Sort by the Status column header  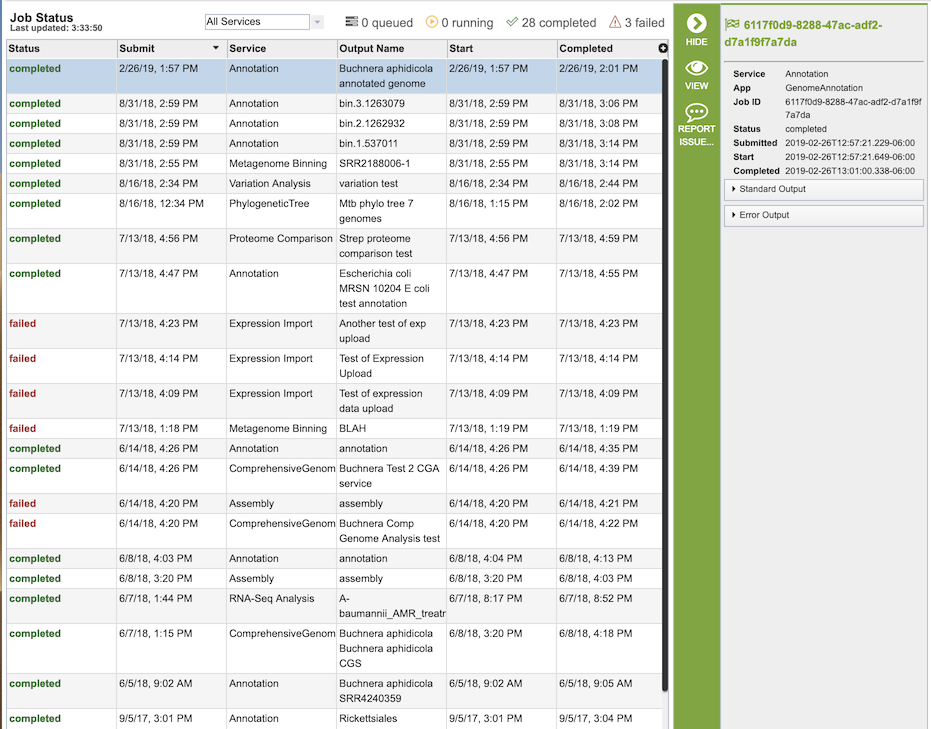(x=62, y=49)
